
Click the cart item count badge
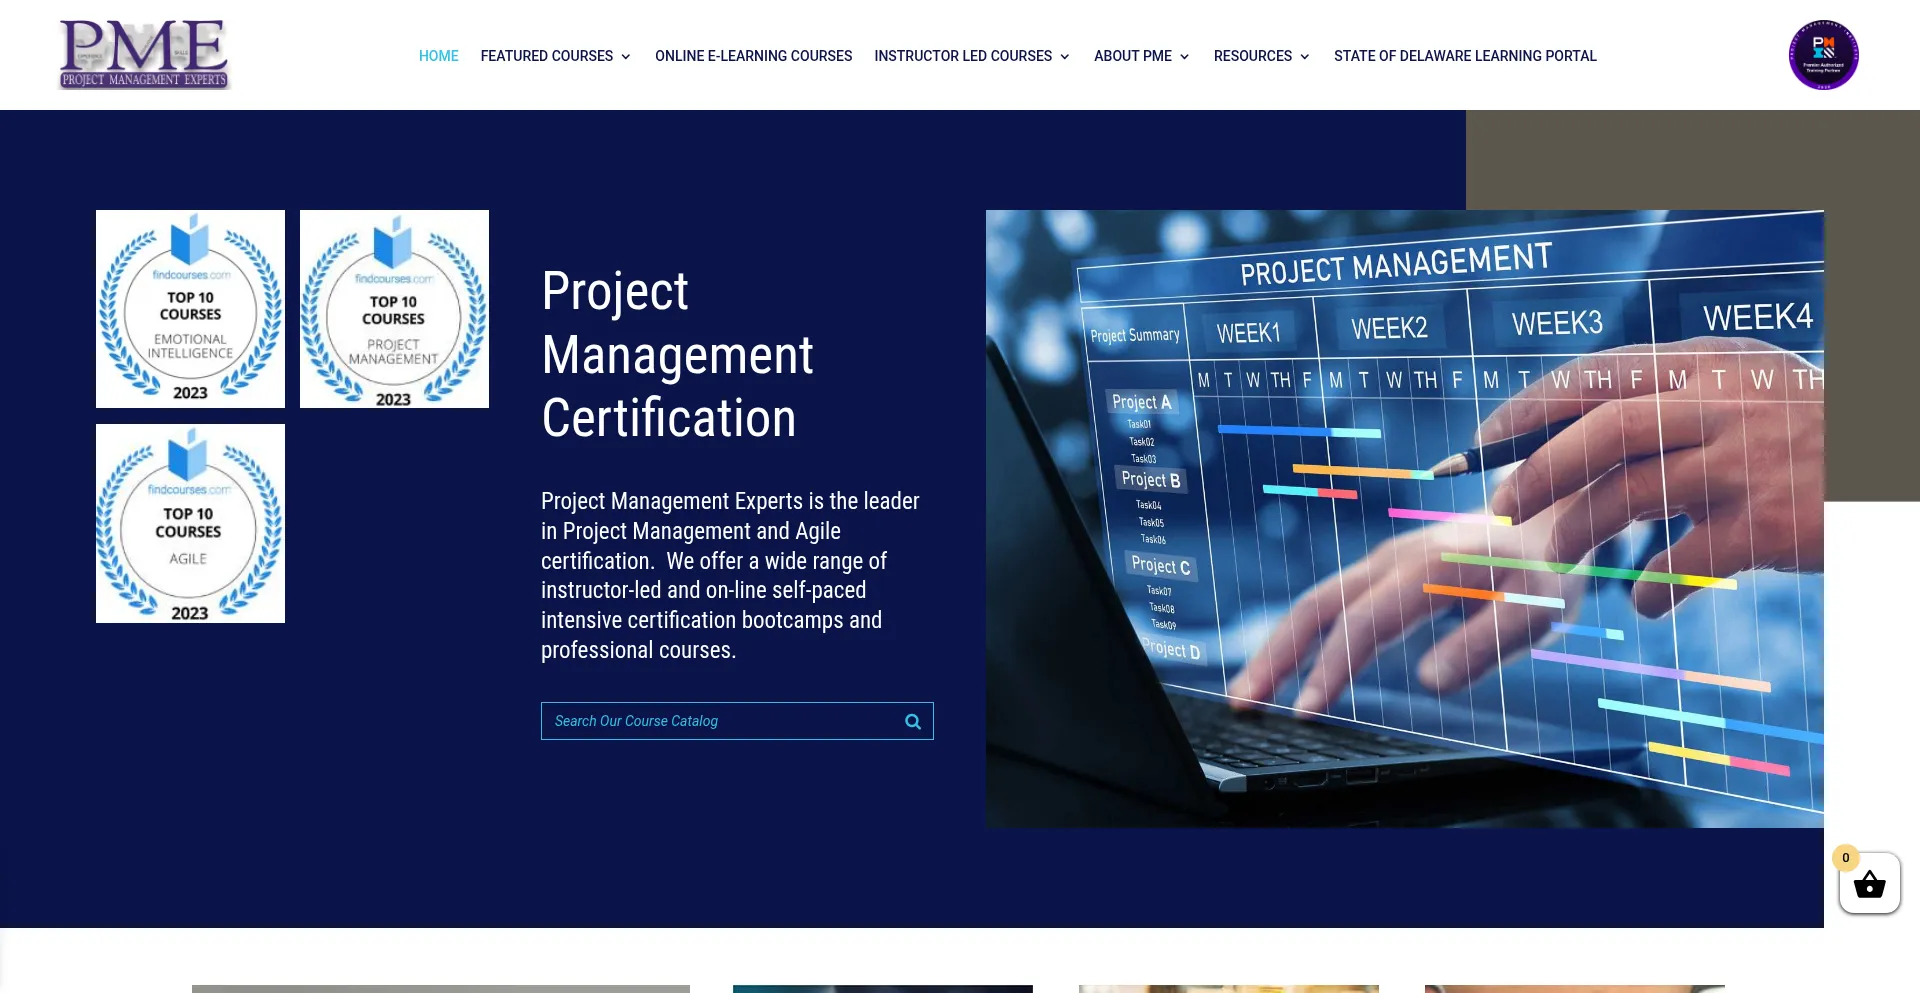tap(1845, 858)
